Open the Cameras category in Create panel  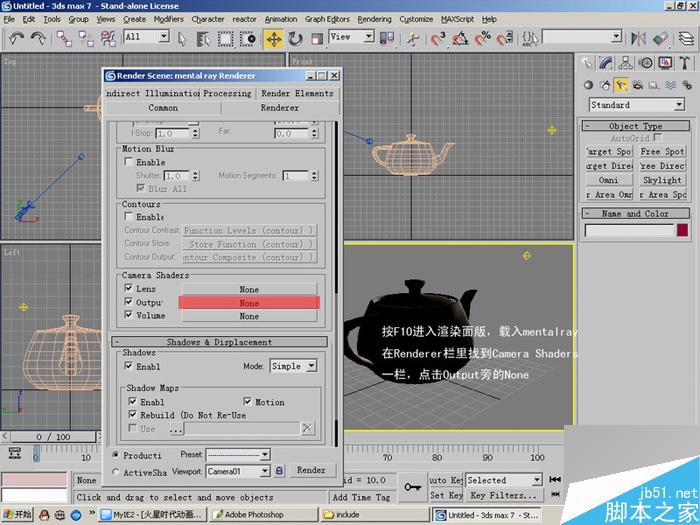coord(638,85)
